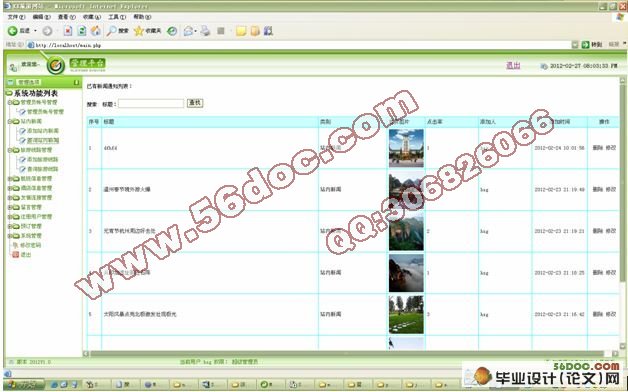The image size is (628, 392).
Task: Click the Stop page loading icon
Action: pyautogui.click(x=68, y=31)
